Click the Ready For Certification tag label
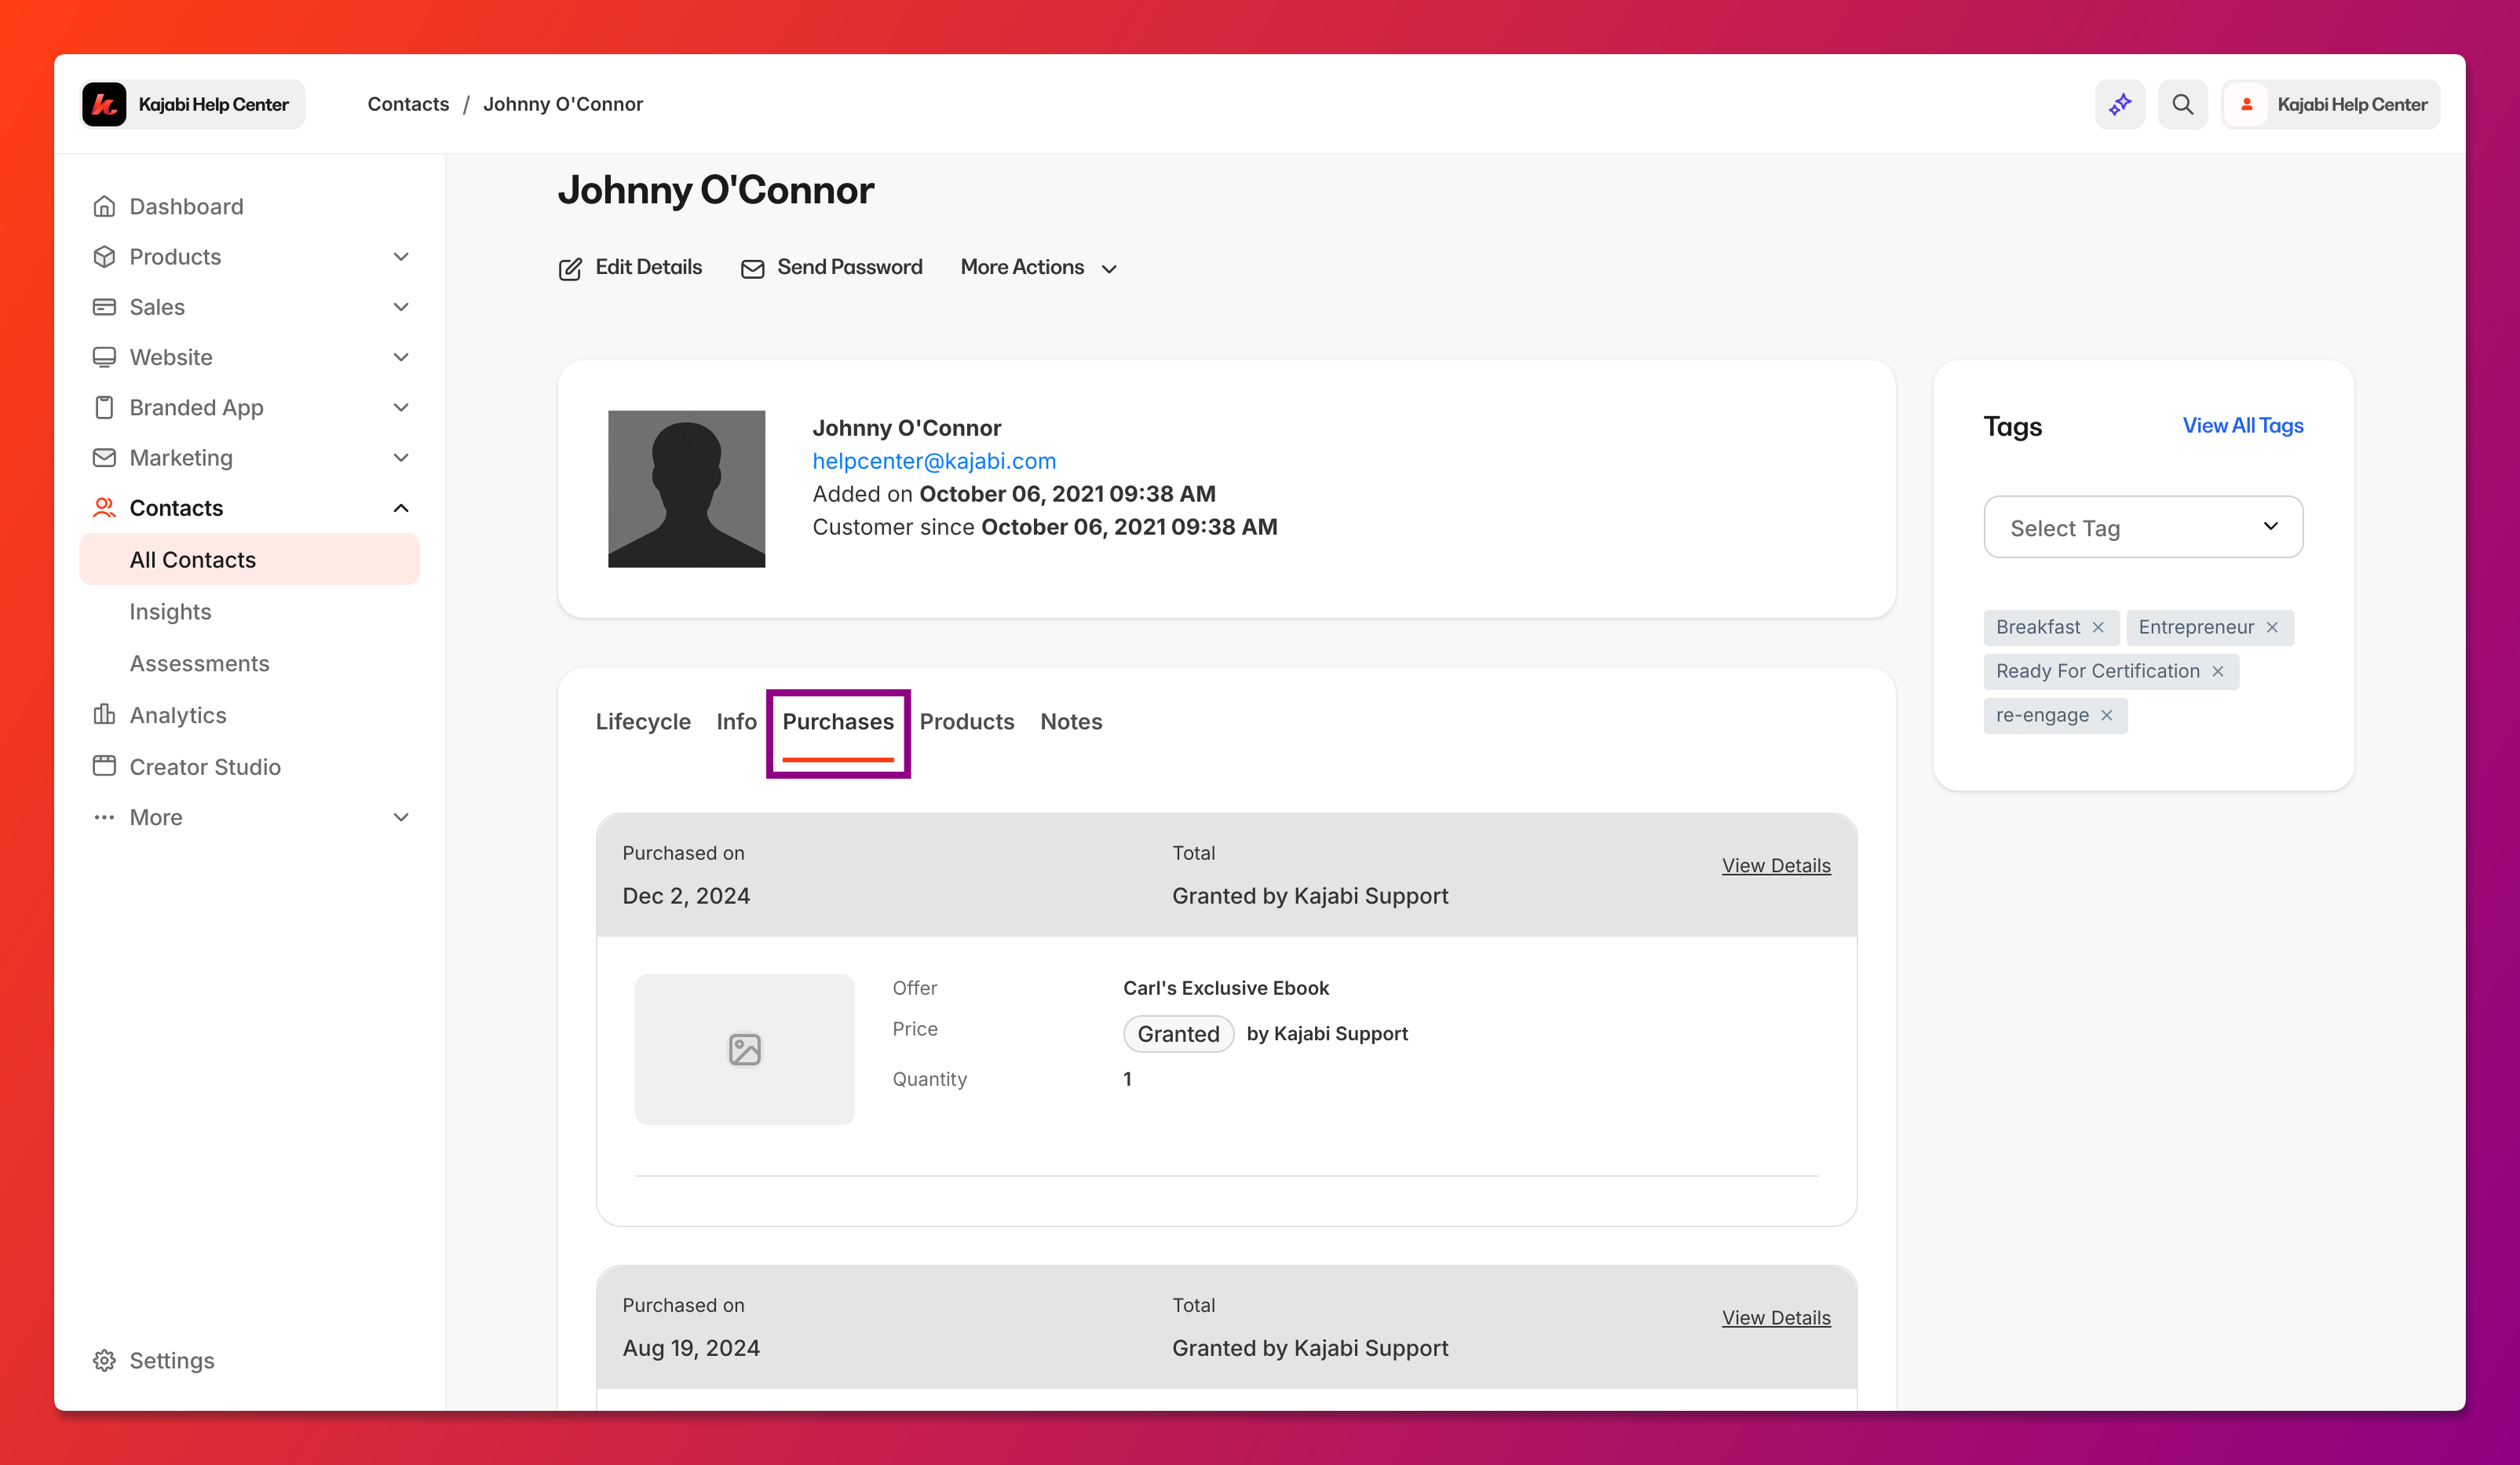Screen dimensions: 2520x1465 pos(2097,671)
